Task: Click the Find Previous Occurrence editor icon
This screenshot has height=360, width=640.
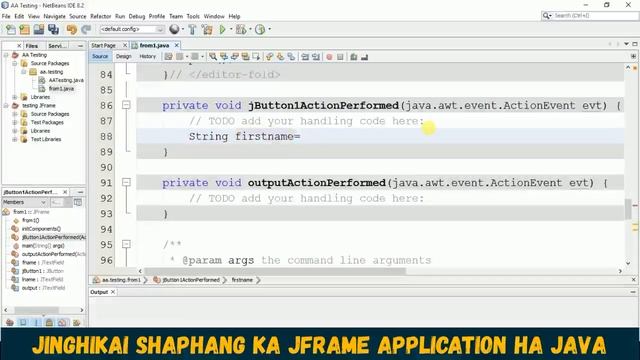Action: pyautogui.click(x=224, y=57)
